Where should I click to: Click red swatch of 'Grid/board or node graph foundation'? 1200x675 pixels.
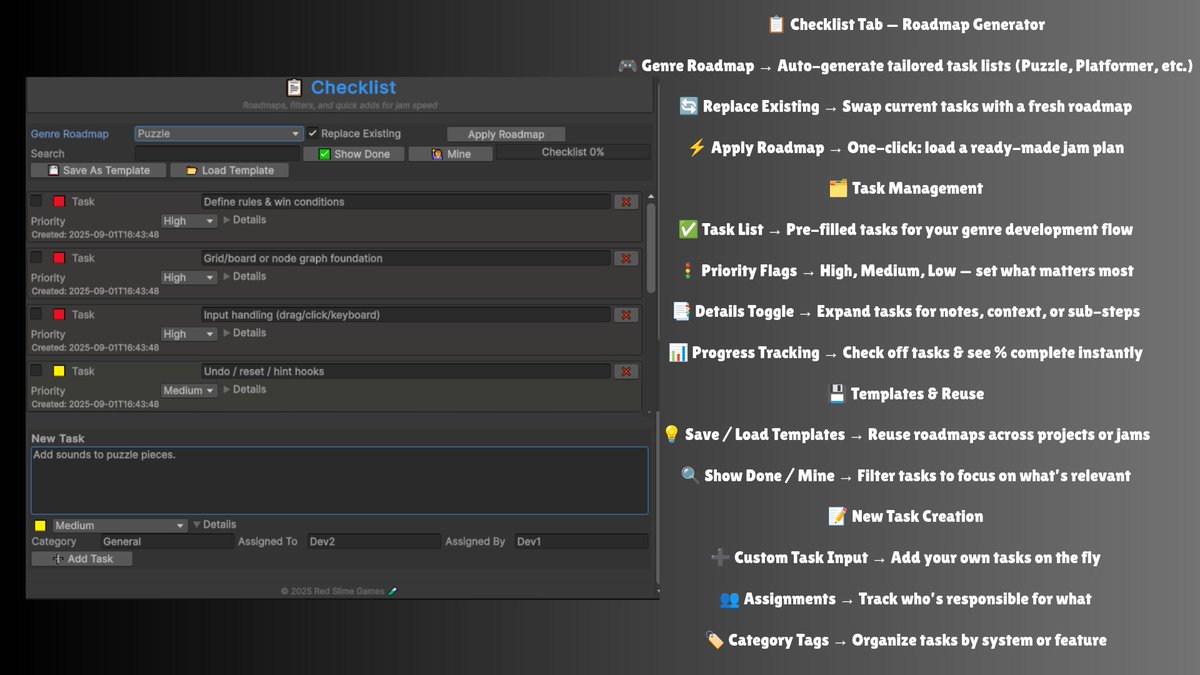pyautogui.click(x=58, y=258)
